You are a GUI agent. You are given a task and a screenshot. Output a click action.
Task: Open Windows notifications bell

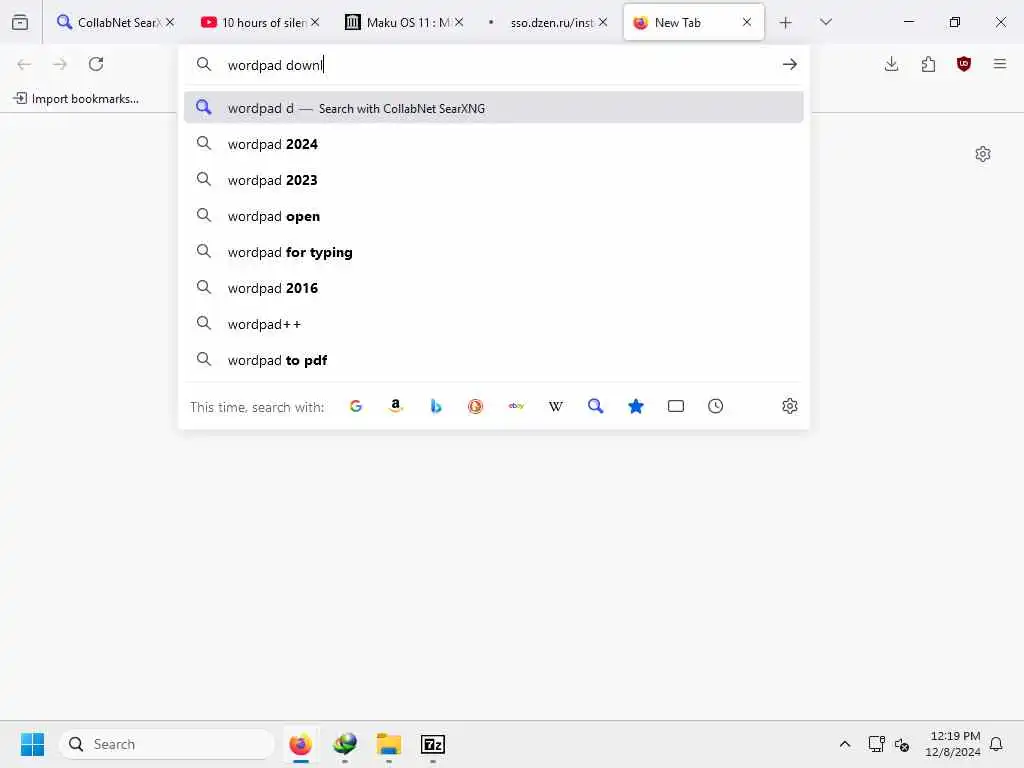pos(997,744)
